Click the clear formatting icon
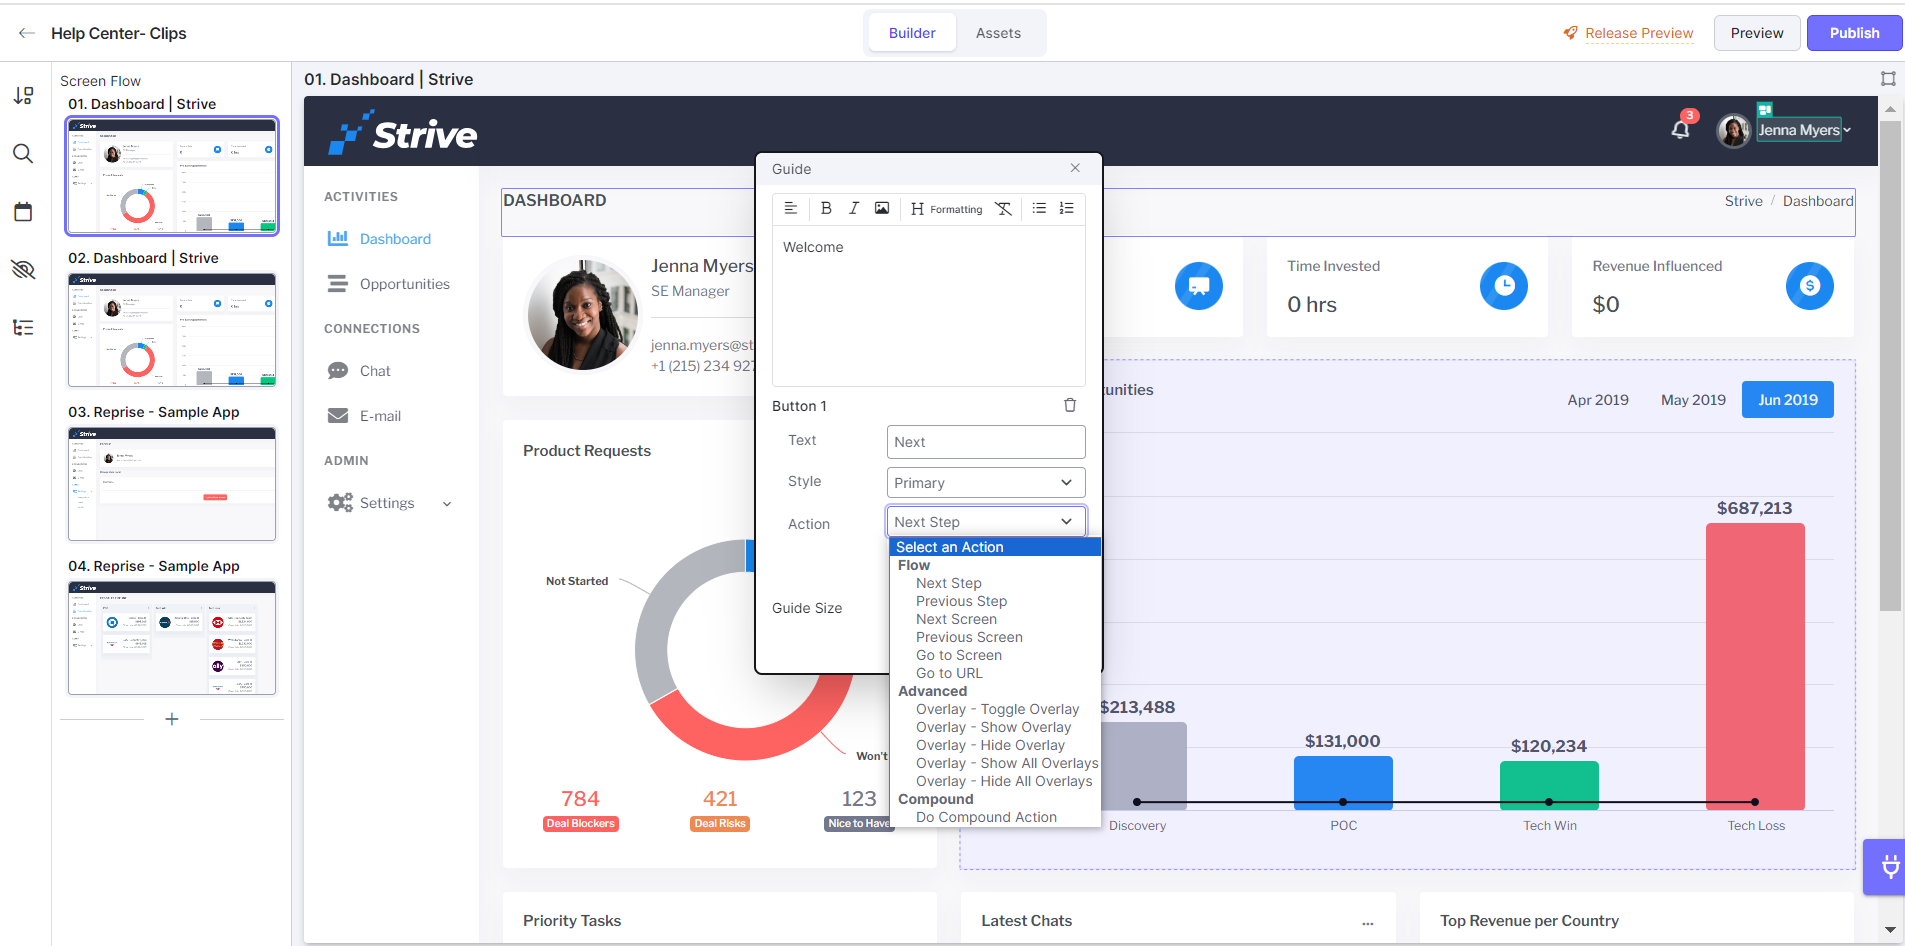 tap(1003, 208)
